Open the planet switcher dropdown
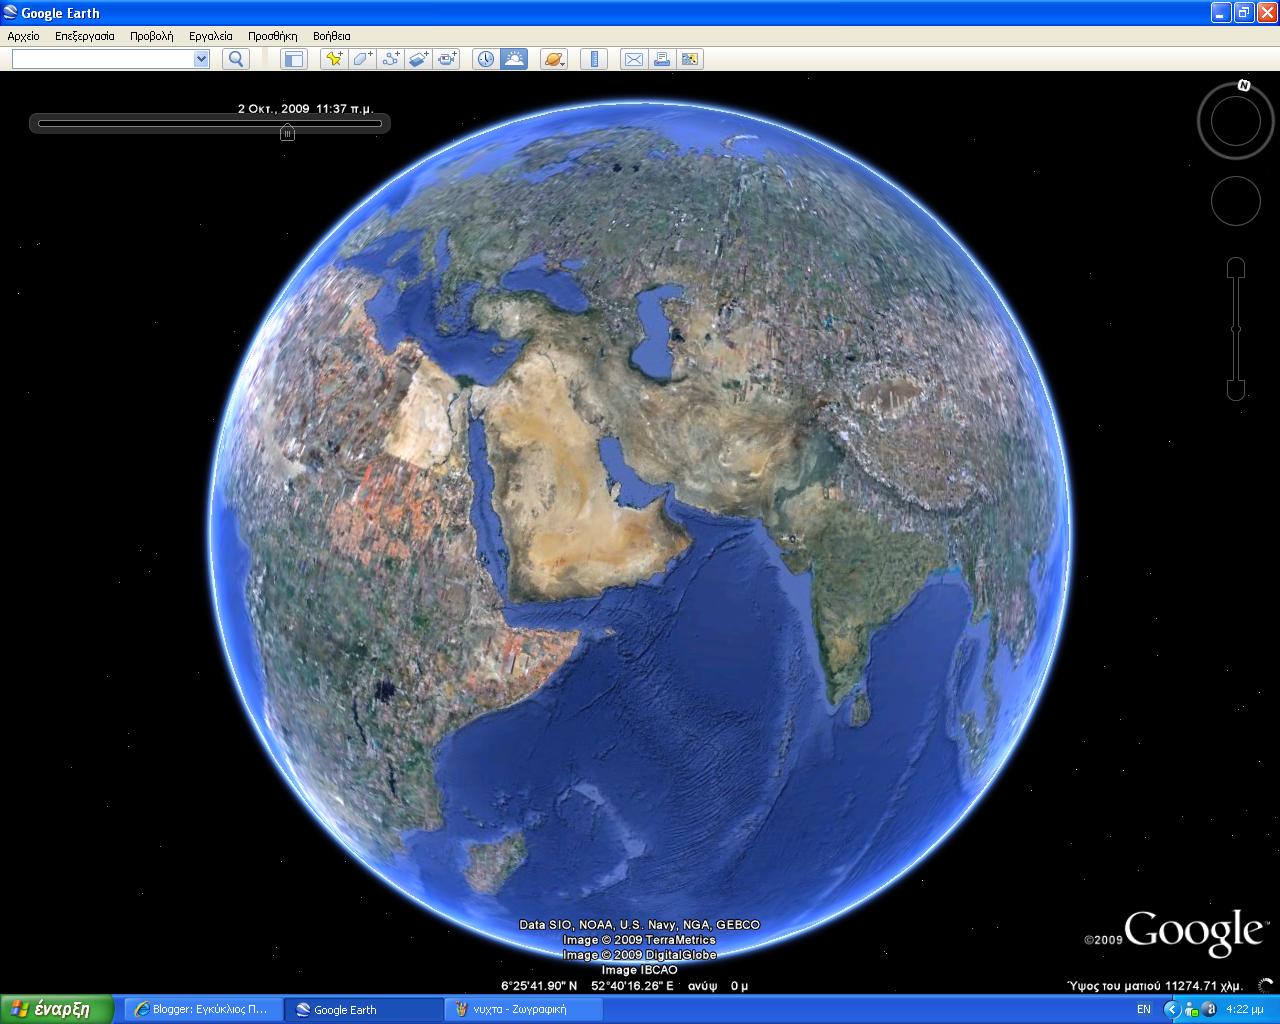 (x=554, y=59)
